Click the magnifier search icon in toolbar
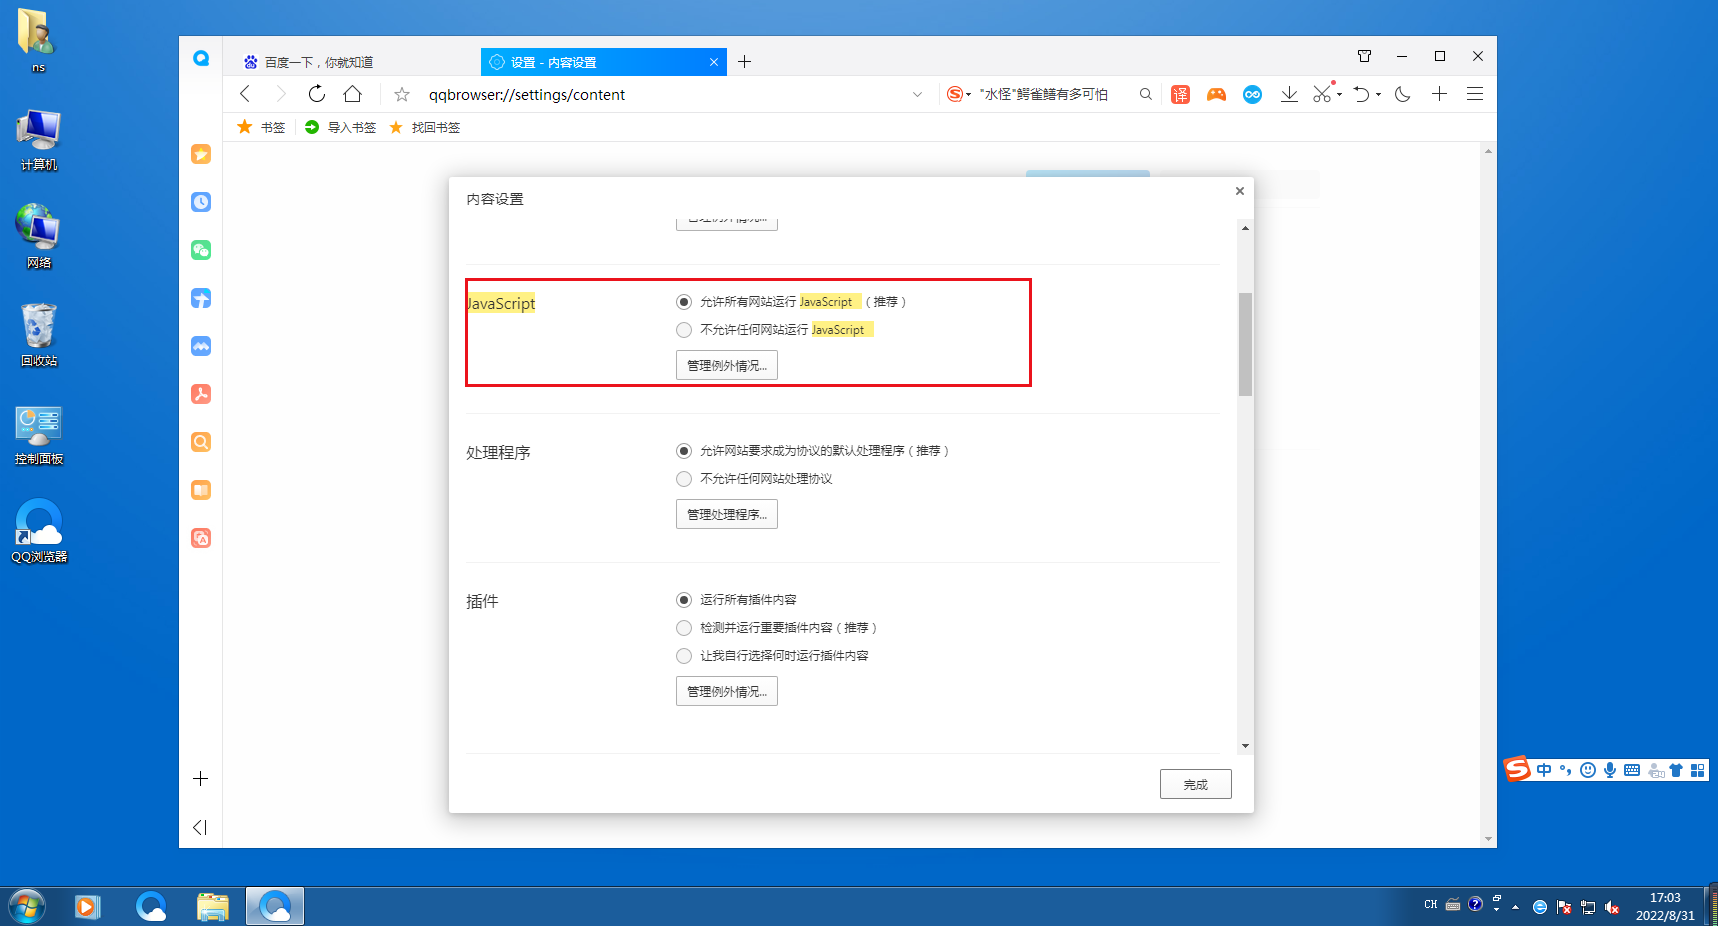Viewport: 1718px width, 926px height. pos(1146,94)
